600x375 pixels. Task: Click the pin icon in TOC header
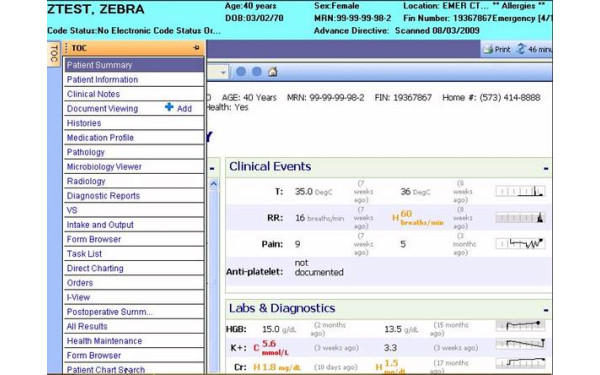[x=196, y=48]
